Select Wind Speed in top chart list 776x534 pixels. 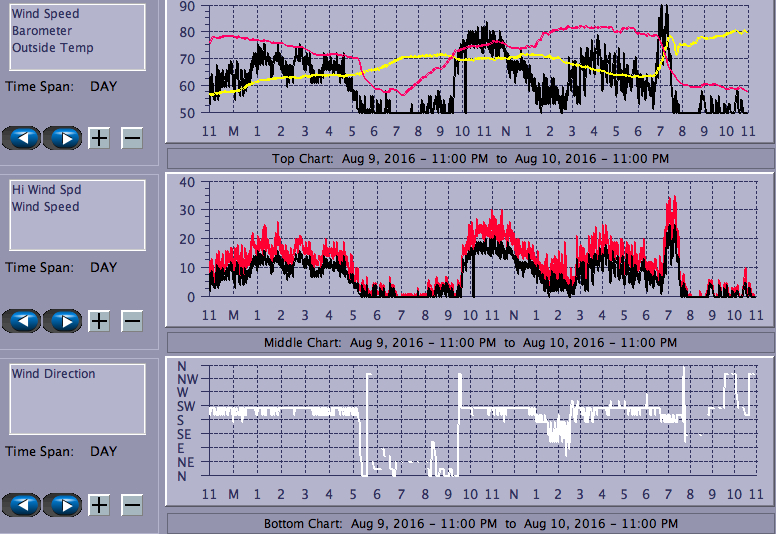pos(45,14)
